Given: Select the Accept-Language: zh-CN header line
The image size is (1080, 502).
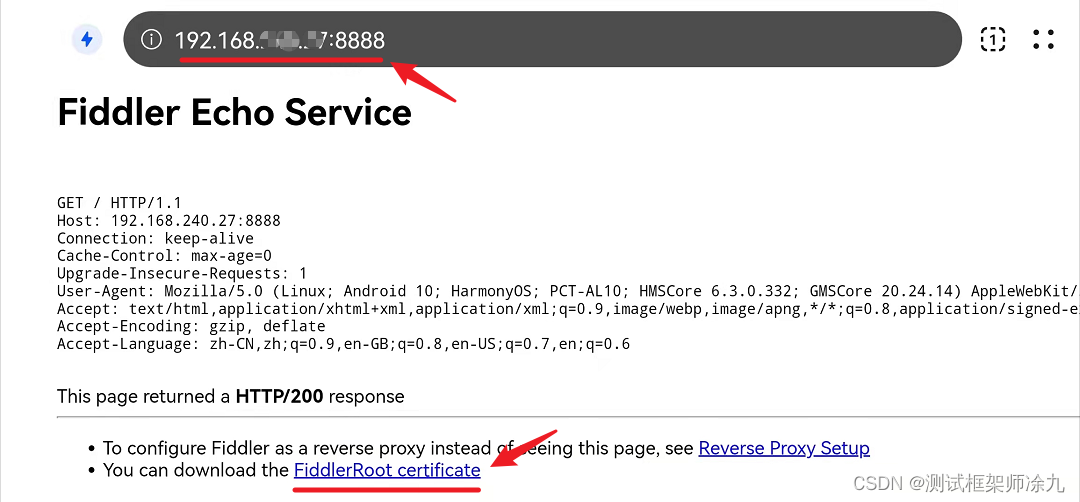Looking at the screenshot, I should point(343,344).
